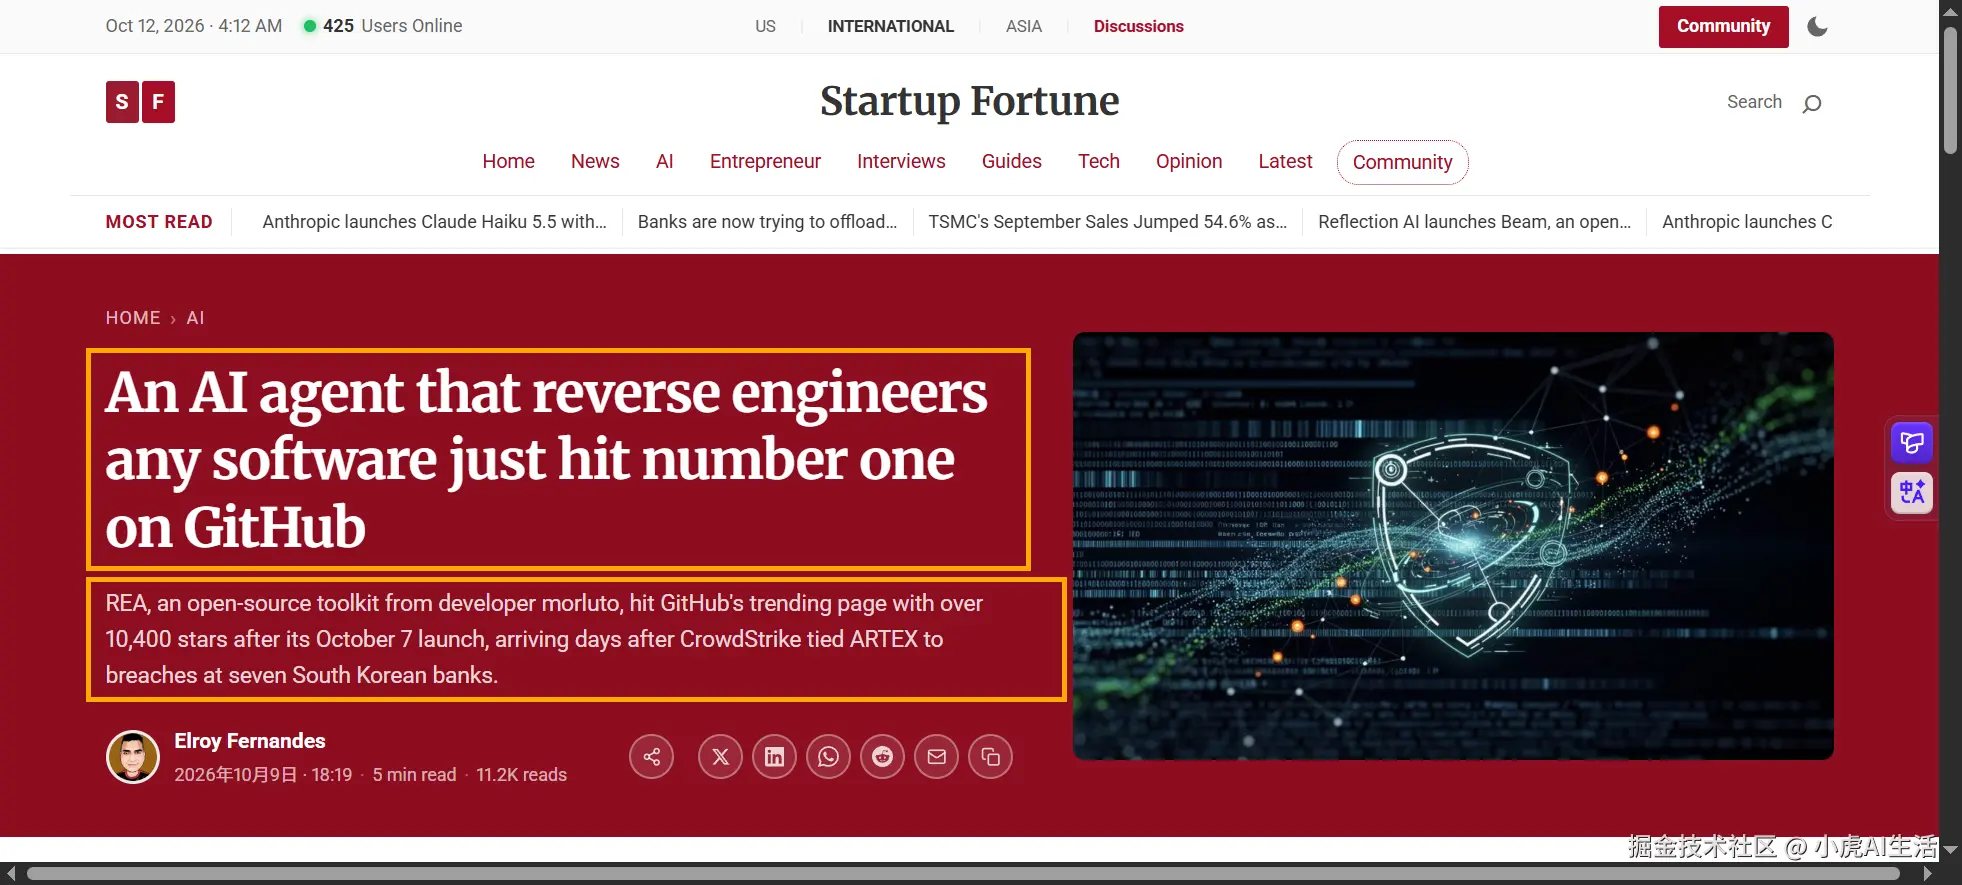Open the Entrepreneur section
Image resolution: width=1962 pixels, height=885 pixels.
coord(765,162)
